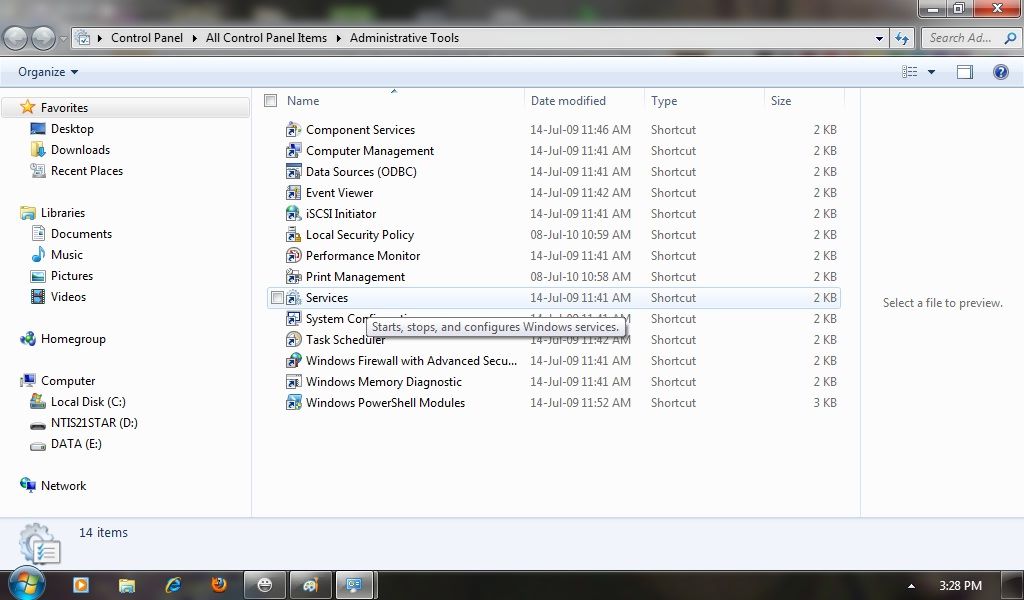The width and height of the screenshot is (1024, 600).
Task: Select the Print Management icon
Action: point(293,277)
